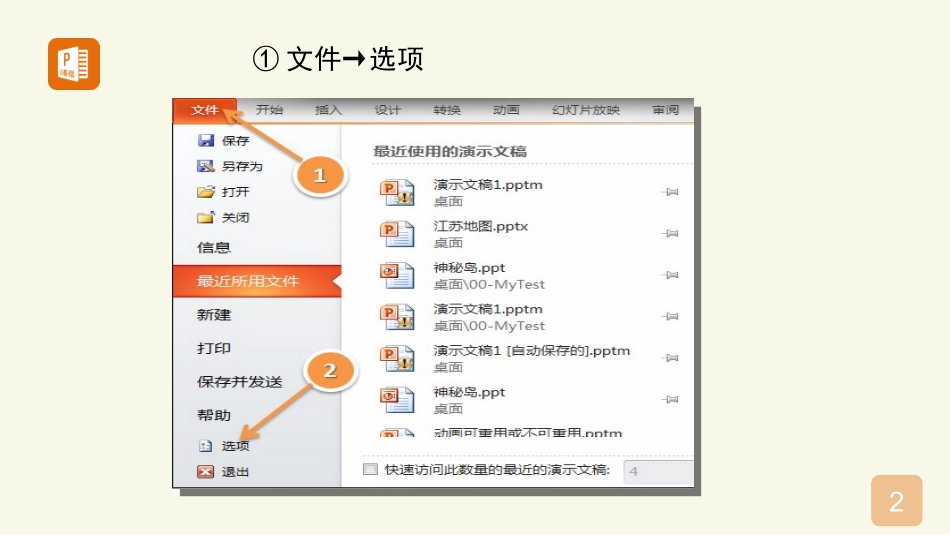The height and width of the screenshot is (535, 950).
Task: Enable 快速访问此数量的最近的演示文稿 checkbox
Action: coord(370,469)
